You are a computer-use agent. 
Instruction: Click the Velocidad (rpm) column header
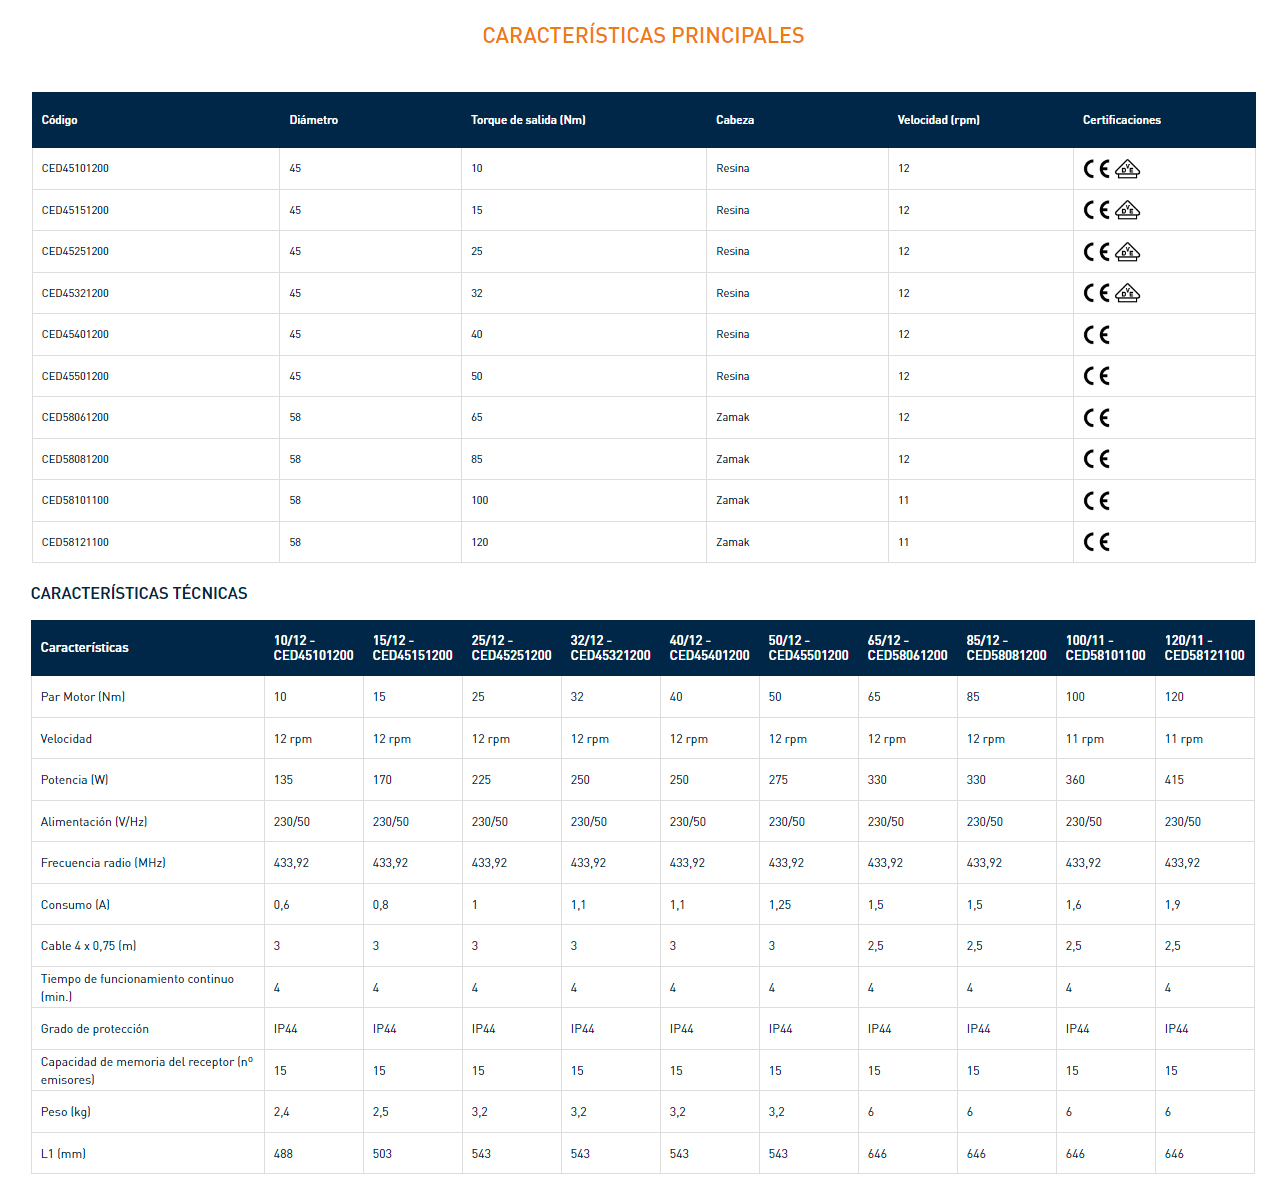[x=938, y=120]
